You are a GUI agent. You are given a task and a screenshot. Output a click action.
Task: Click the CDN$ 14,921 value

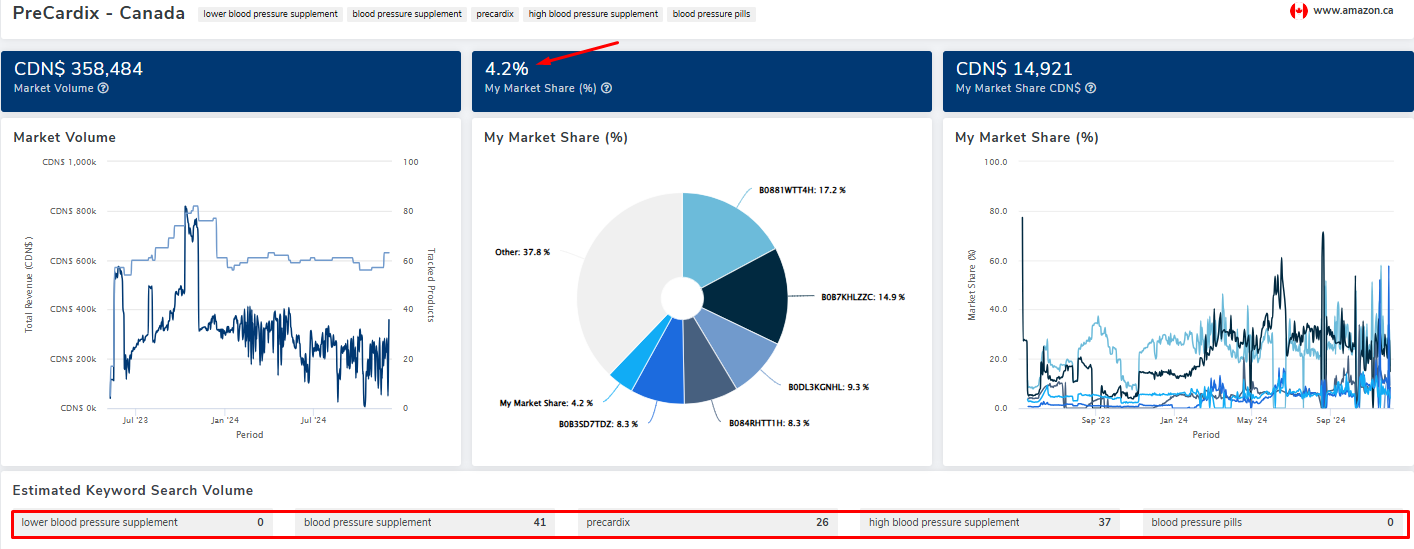pyautogui.click(x=1014, y=69)
